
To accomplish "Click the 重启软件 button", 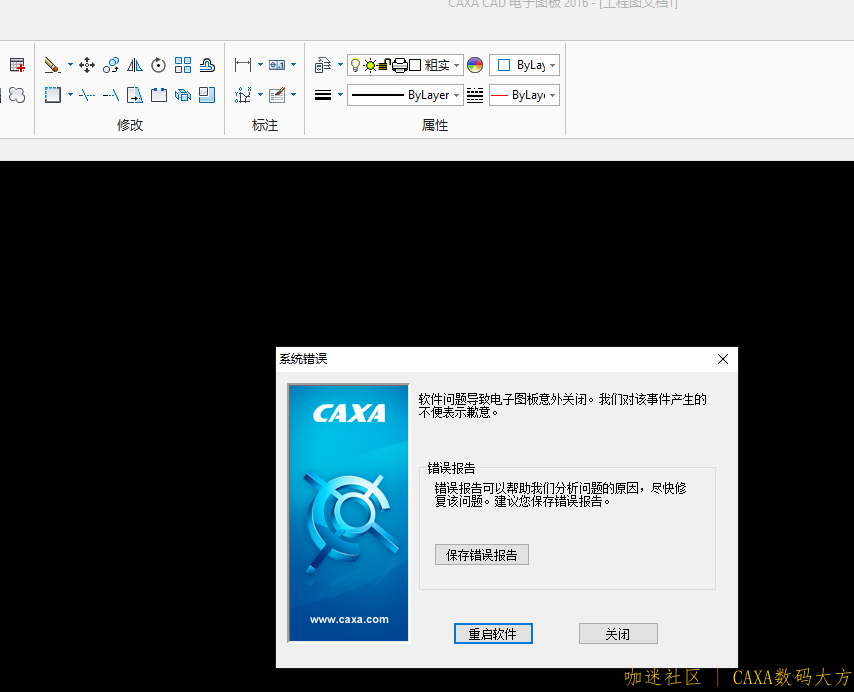I will (493, 634).
